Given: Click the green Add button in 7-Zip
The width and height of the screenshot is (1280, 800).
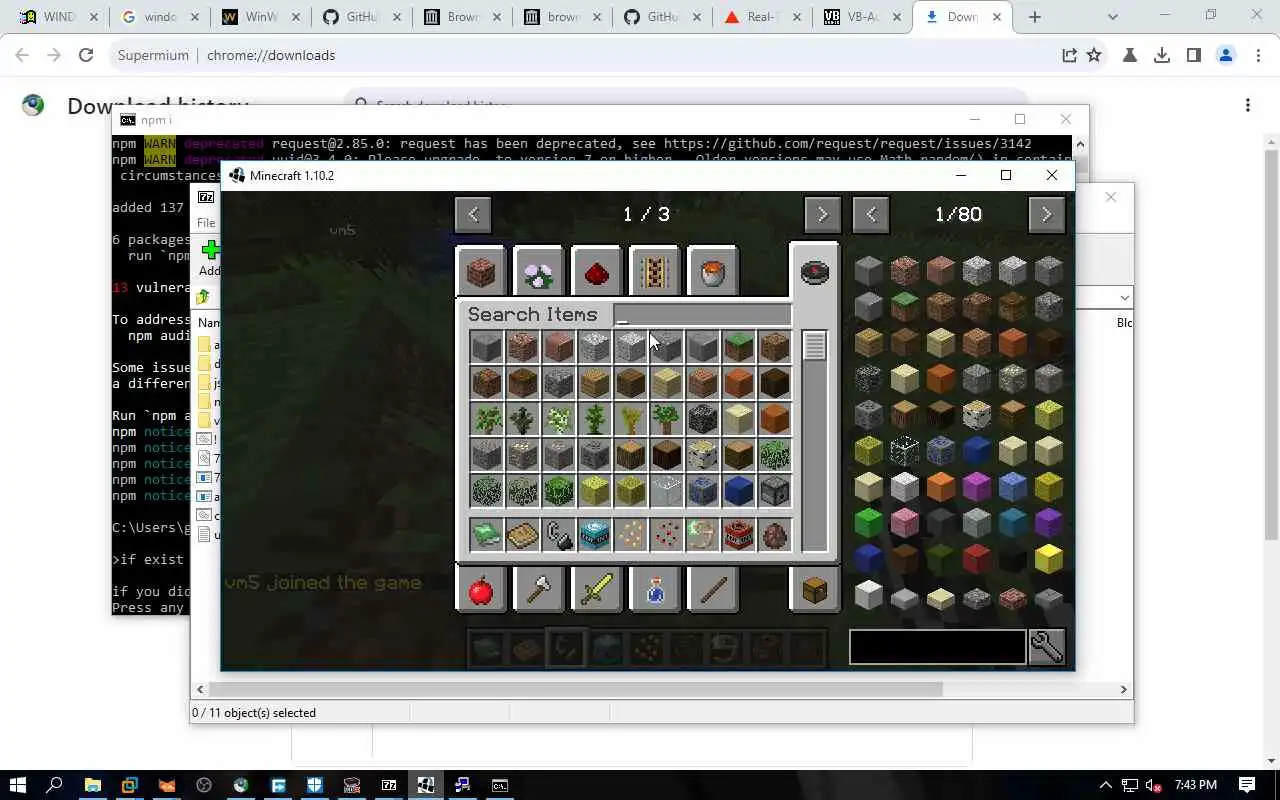Looking at the screenshot, I should (x=210, y=257).
